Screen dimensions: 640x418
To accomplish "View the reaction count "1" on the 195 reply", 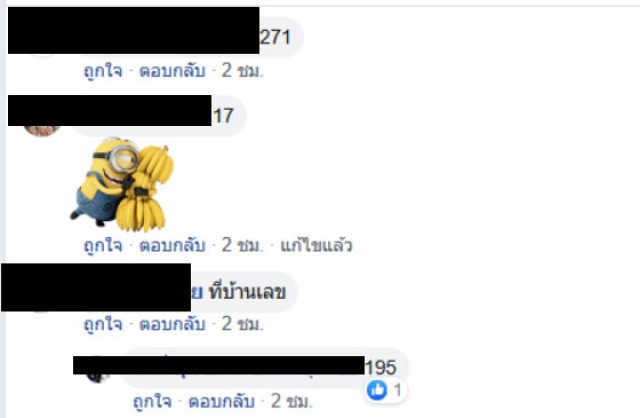I will coord(398,390).
